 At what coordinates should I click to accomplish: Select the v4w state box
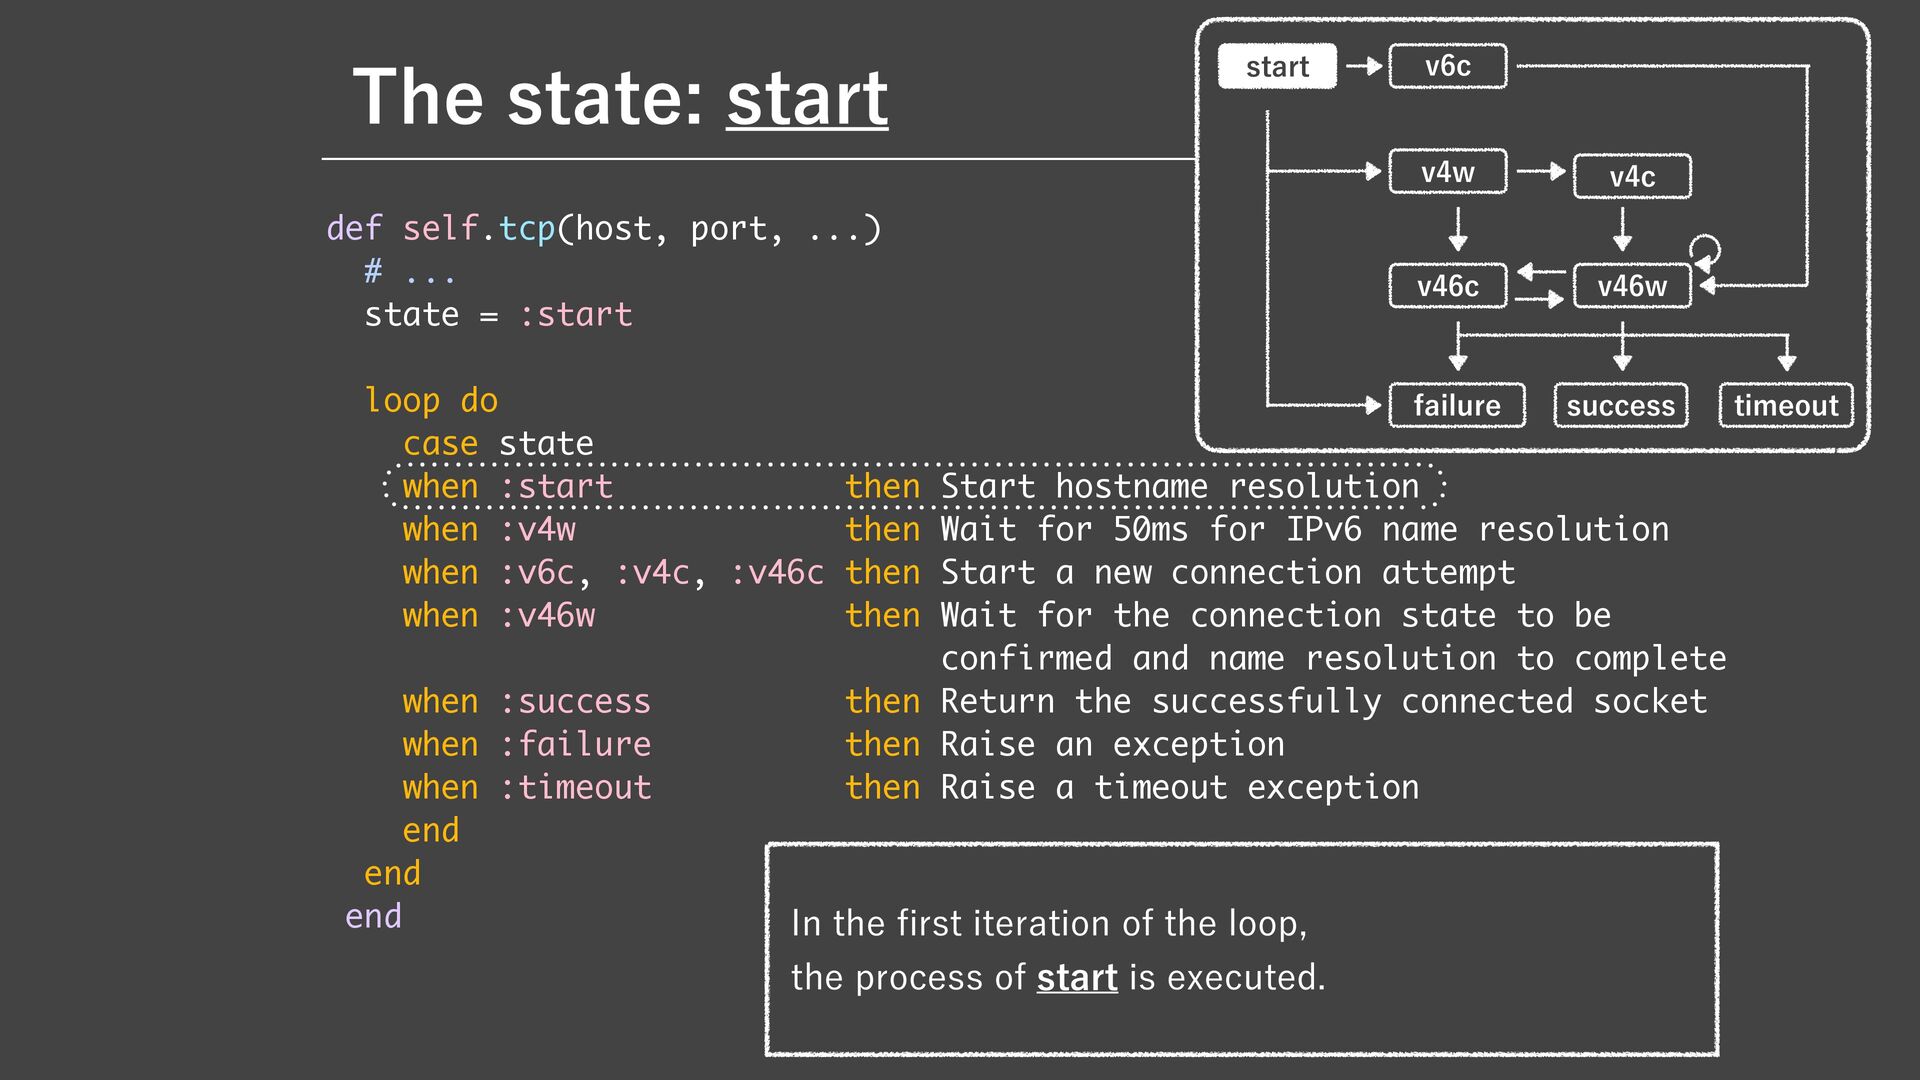click(x=1447, y=172)
